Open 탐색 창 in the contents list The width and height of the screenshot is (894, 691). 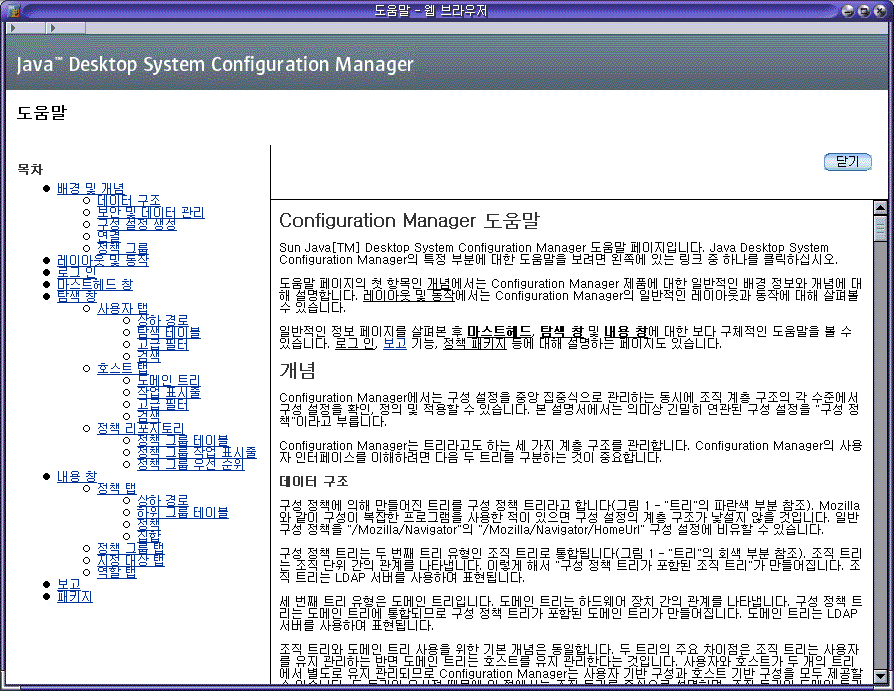[x=76, y=296]
